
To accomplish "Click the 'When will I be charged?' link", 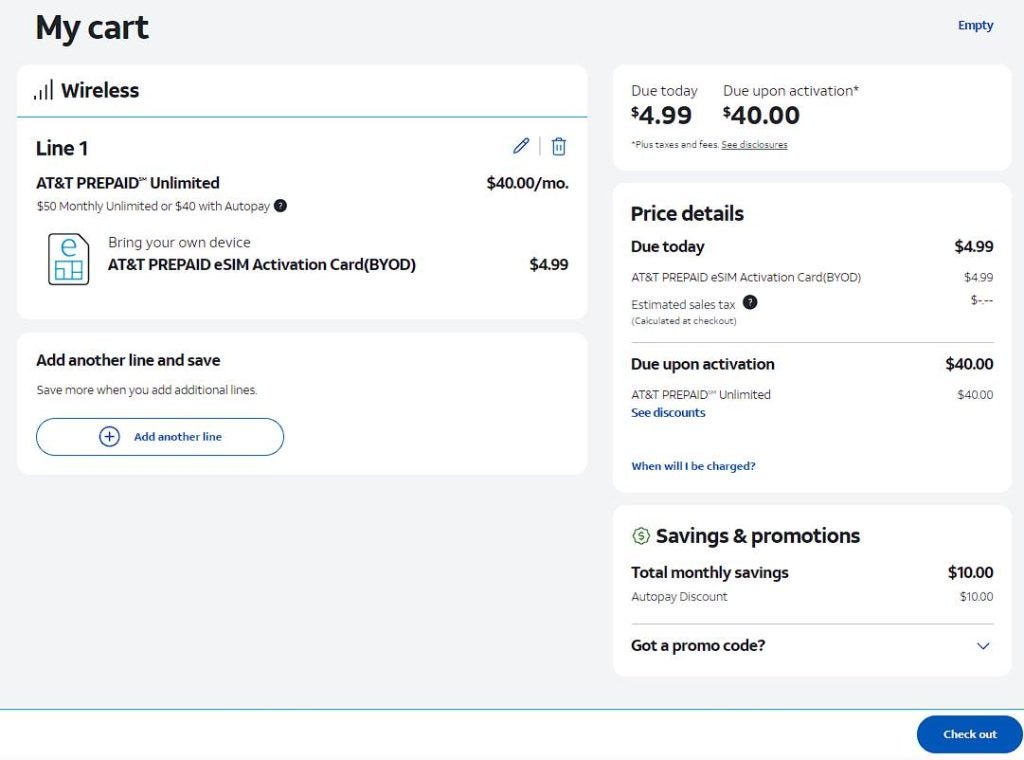I will [693, 466].
